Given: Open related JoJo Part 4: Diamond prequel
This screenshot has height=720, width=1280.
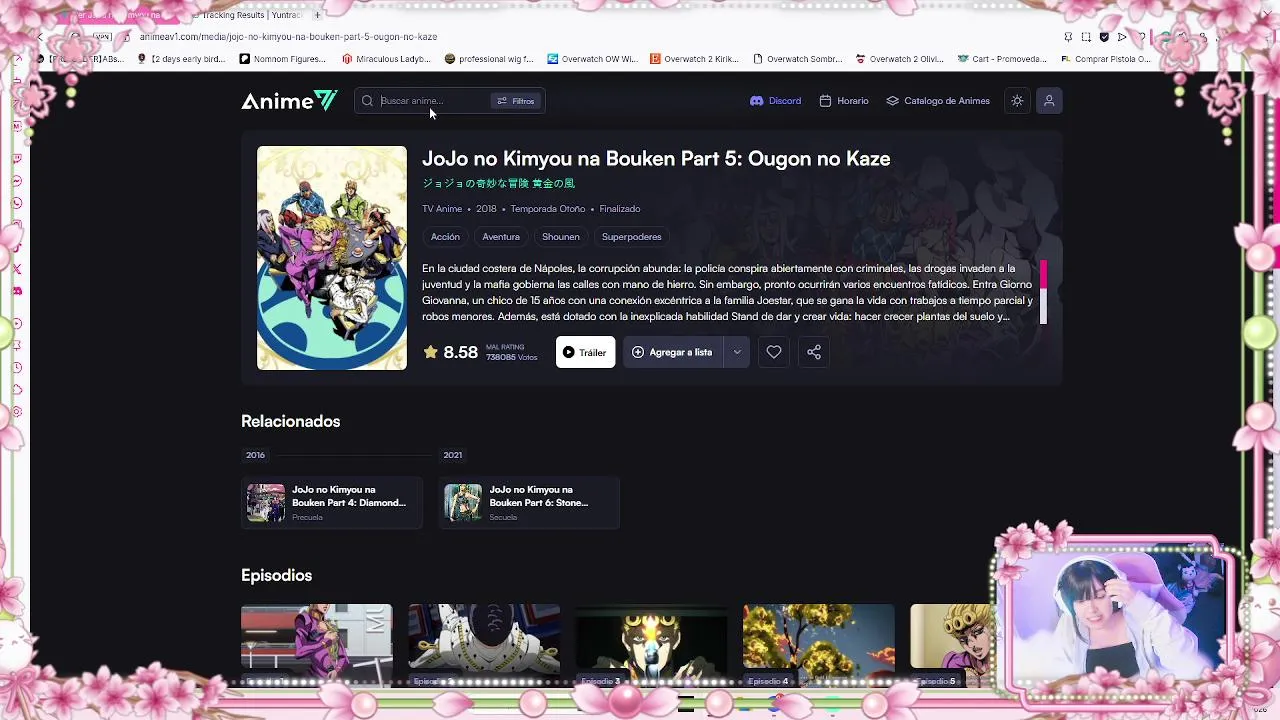Looking at the screenshot, I should click(332, 503).
